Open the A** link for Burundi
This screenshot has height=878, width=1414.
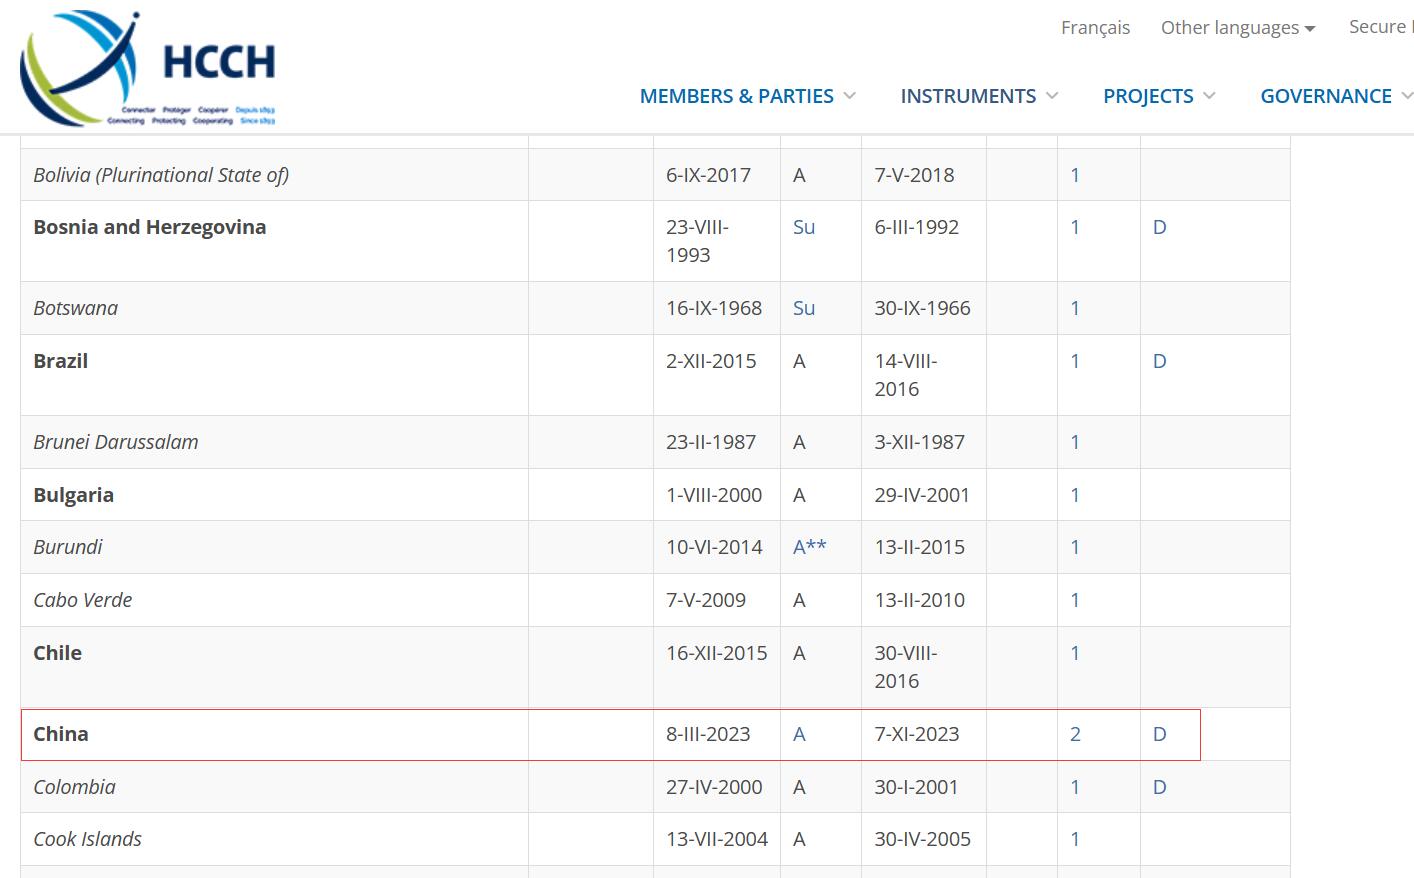pos(809,547)
